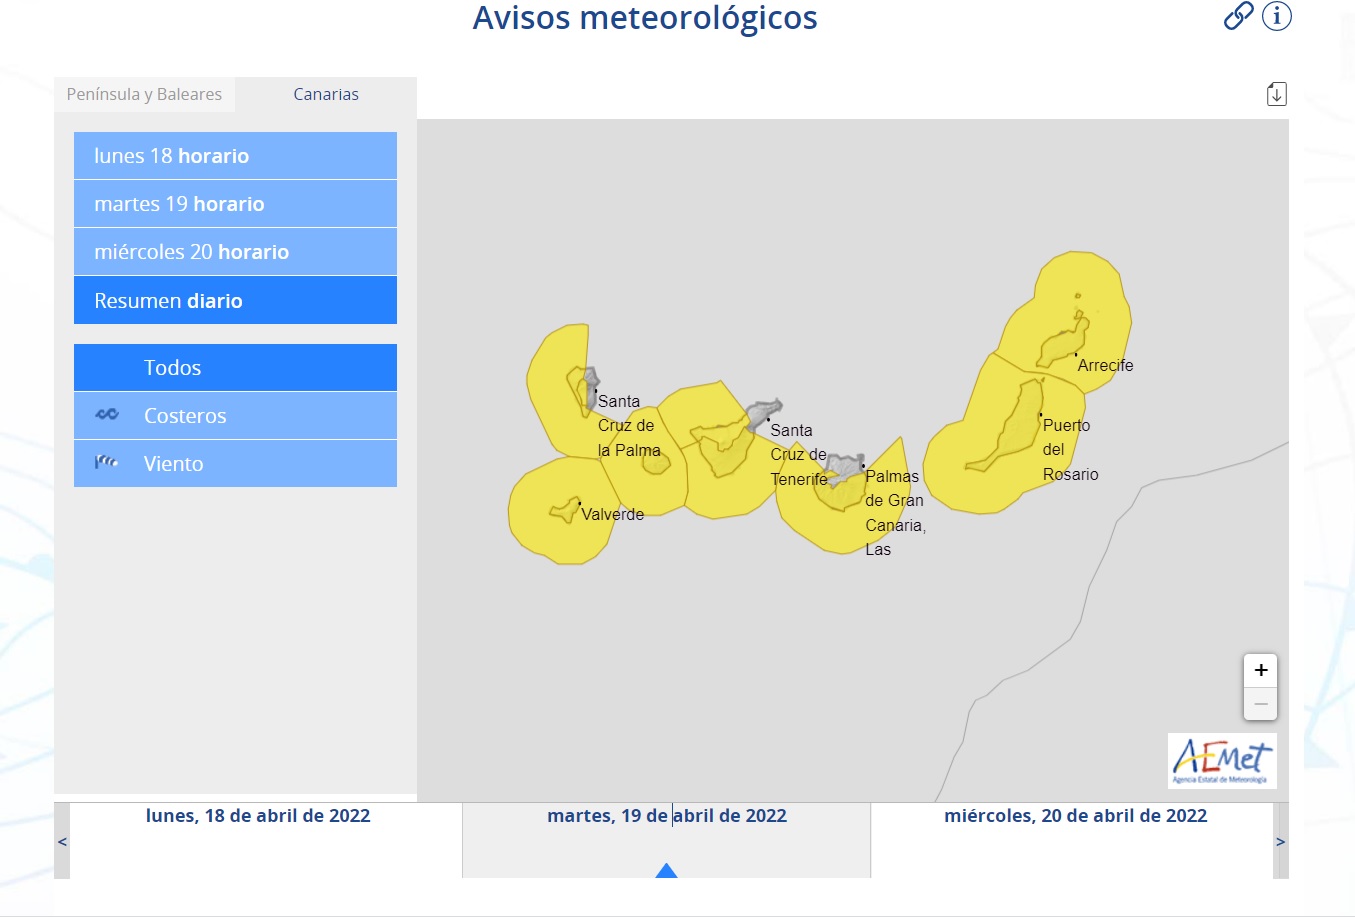
Task: Select miércoles, 20 de abril de 2022
Action: pyautogui.click(x=1076, y=816)
